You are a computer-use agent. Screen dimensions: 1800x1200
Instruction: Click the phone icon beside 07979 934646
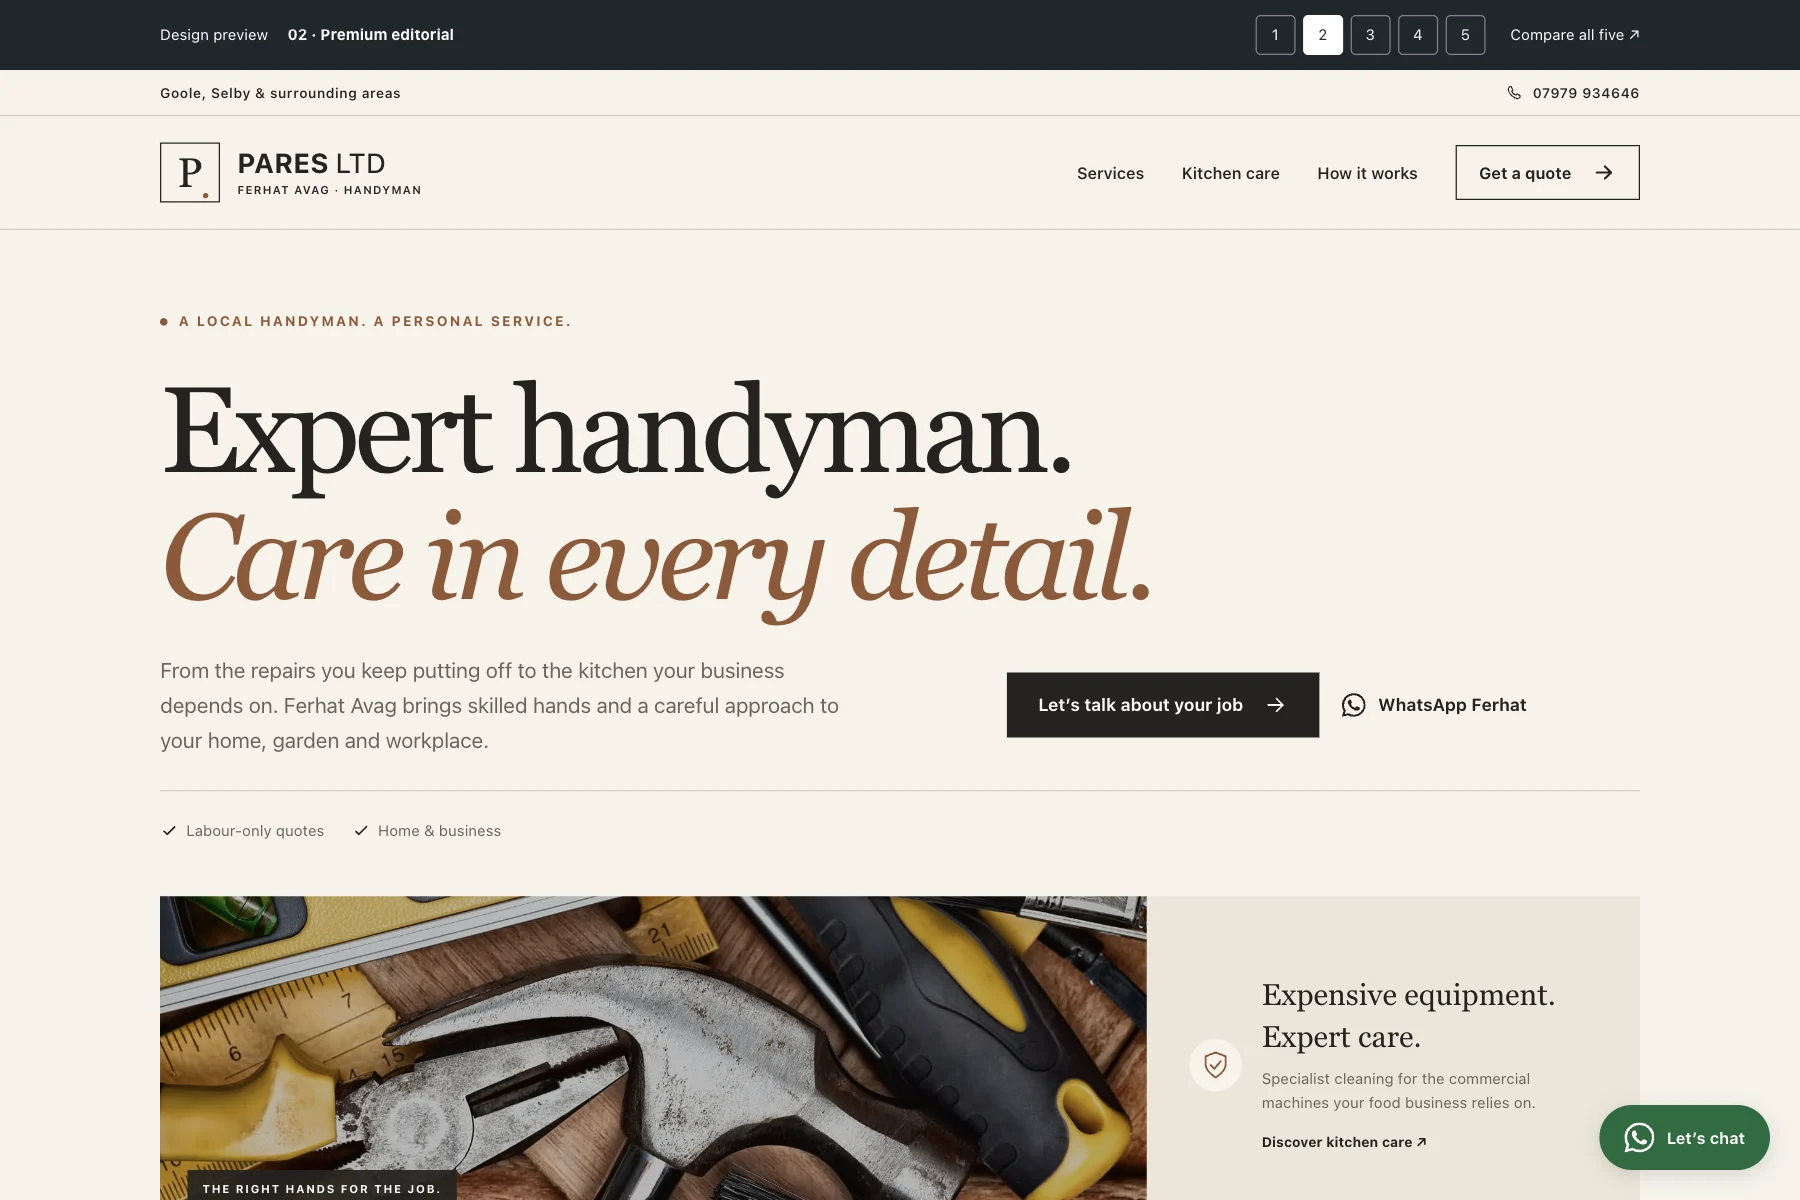1514,93
